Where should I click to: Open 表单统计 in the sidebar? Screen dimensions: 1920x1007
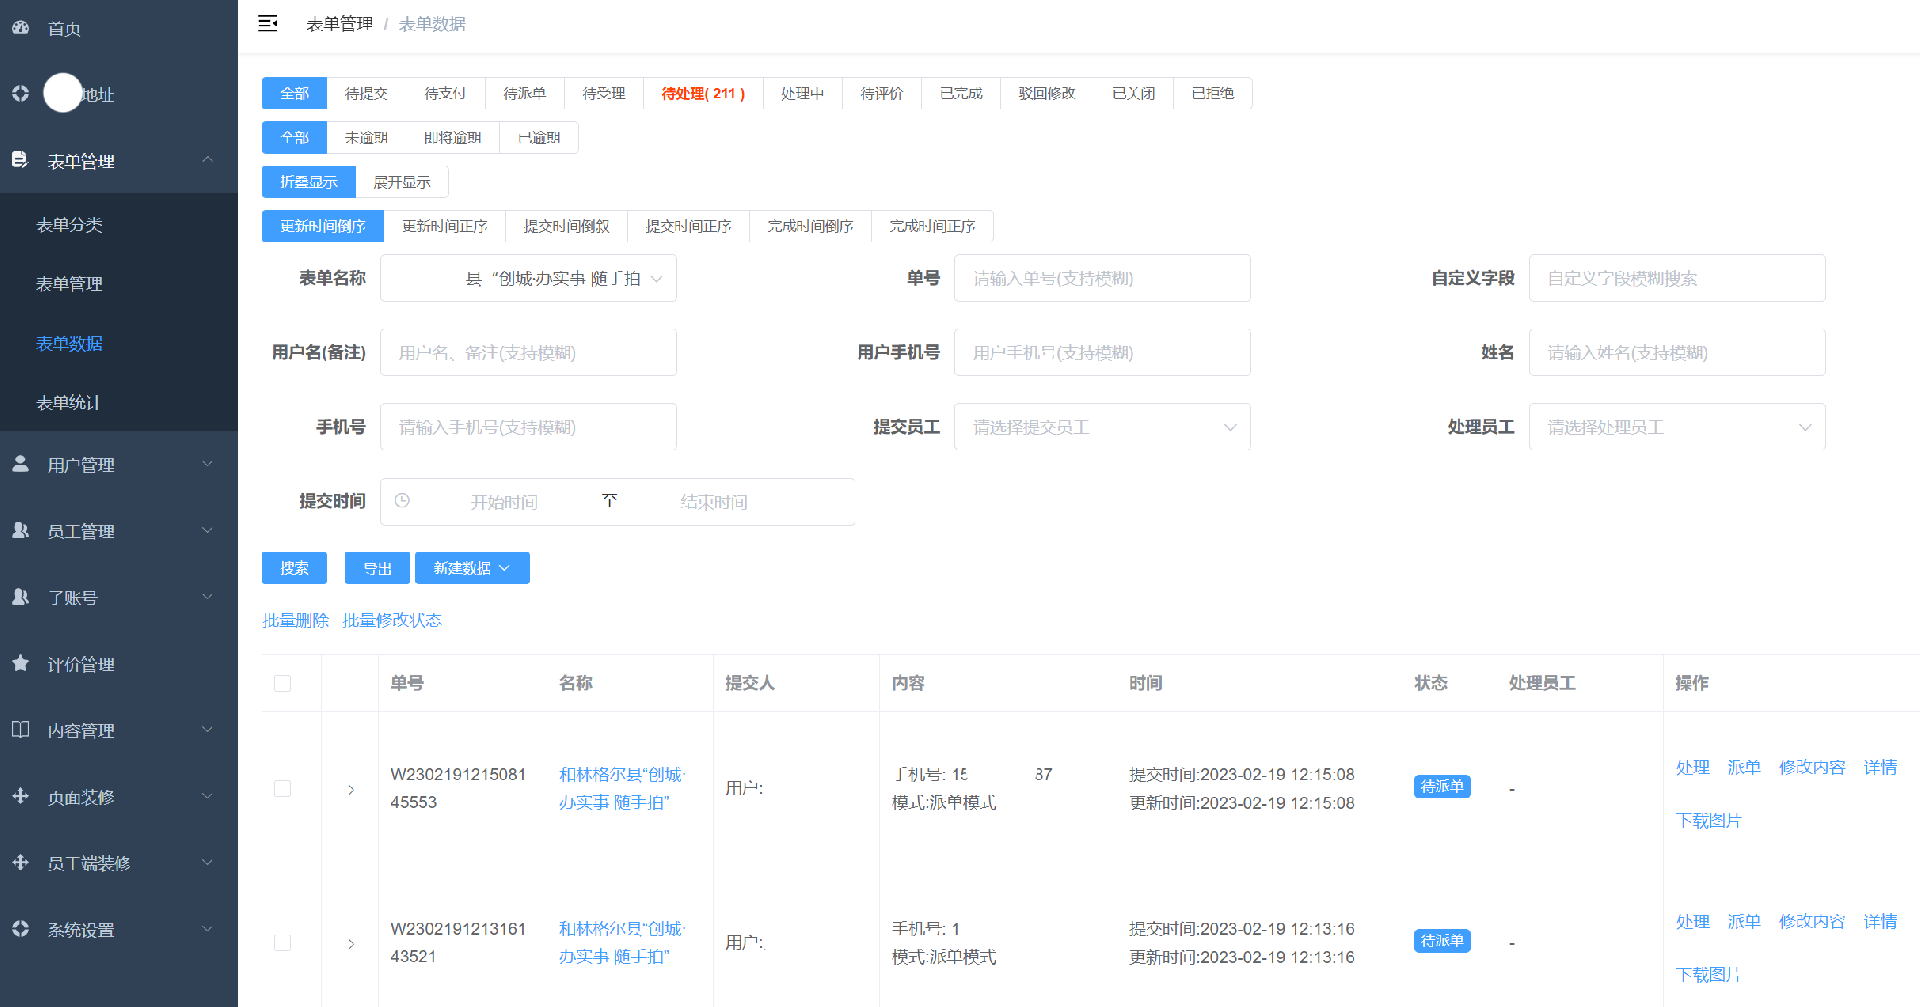[x=119, y=403]
